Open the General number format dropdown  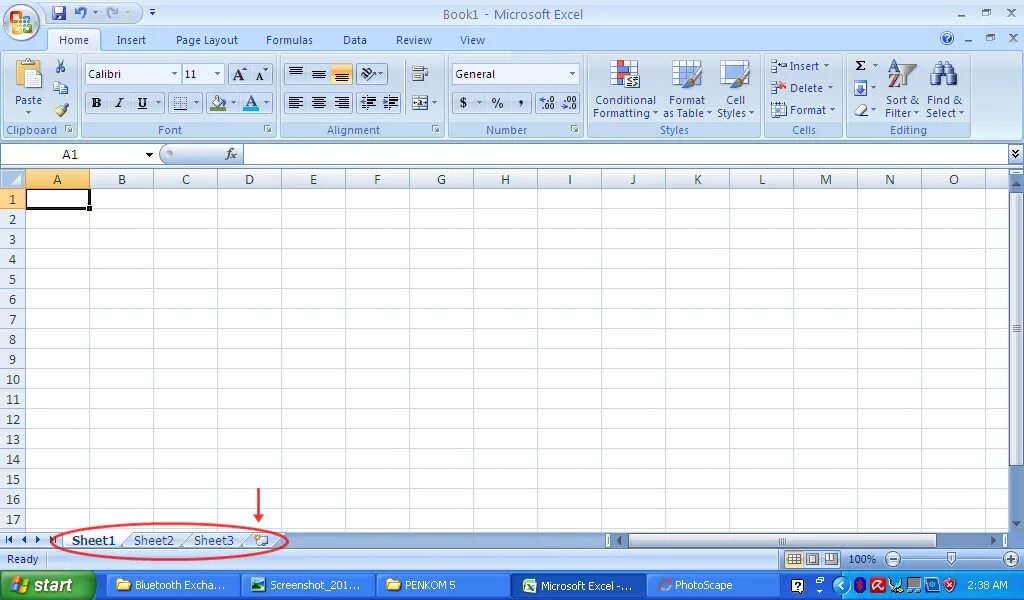[572, 74]
